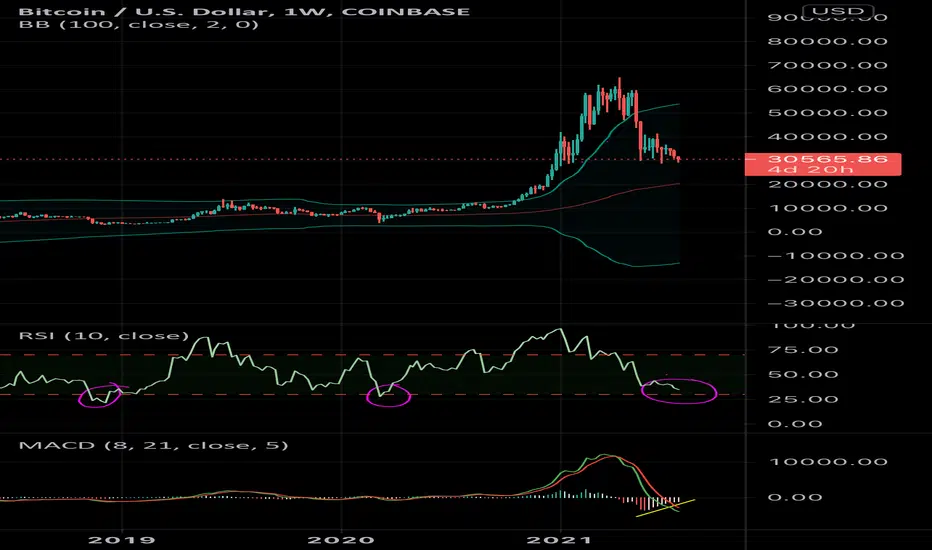This screenshot has height=550, width=932.
Task: Select the RSI (10, close) indicator label
Action: (103, 336)
